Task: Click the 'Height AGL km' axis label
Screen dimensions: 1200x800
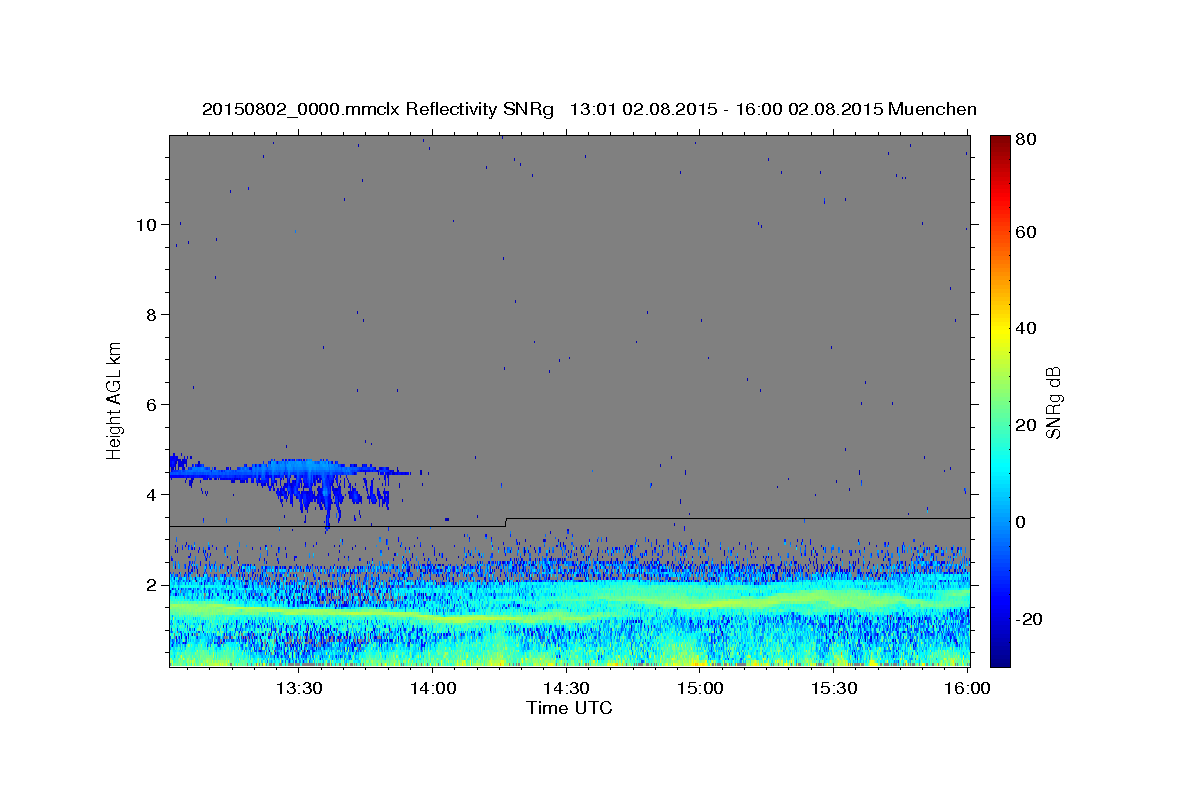Action: point(115,400)
